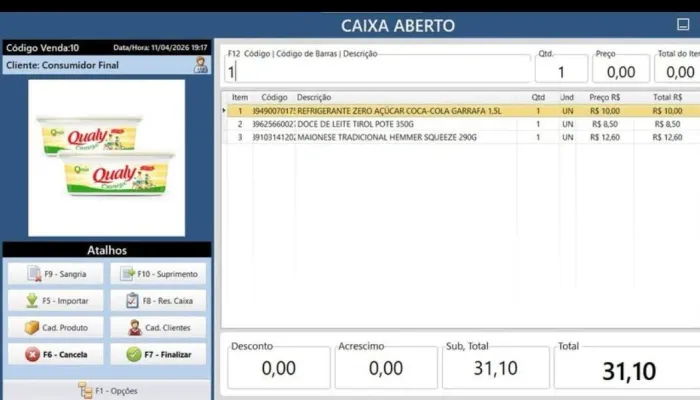Viewport: 700px width, 400px height.
Task: Click the green download arrow Importar icon
Action: (32, 300)
